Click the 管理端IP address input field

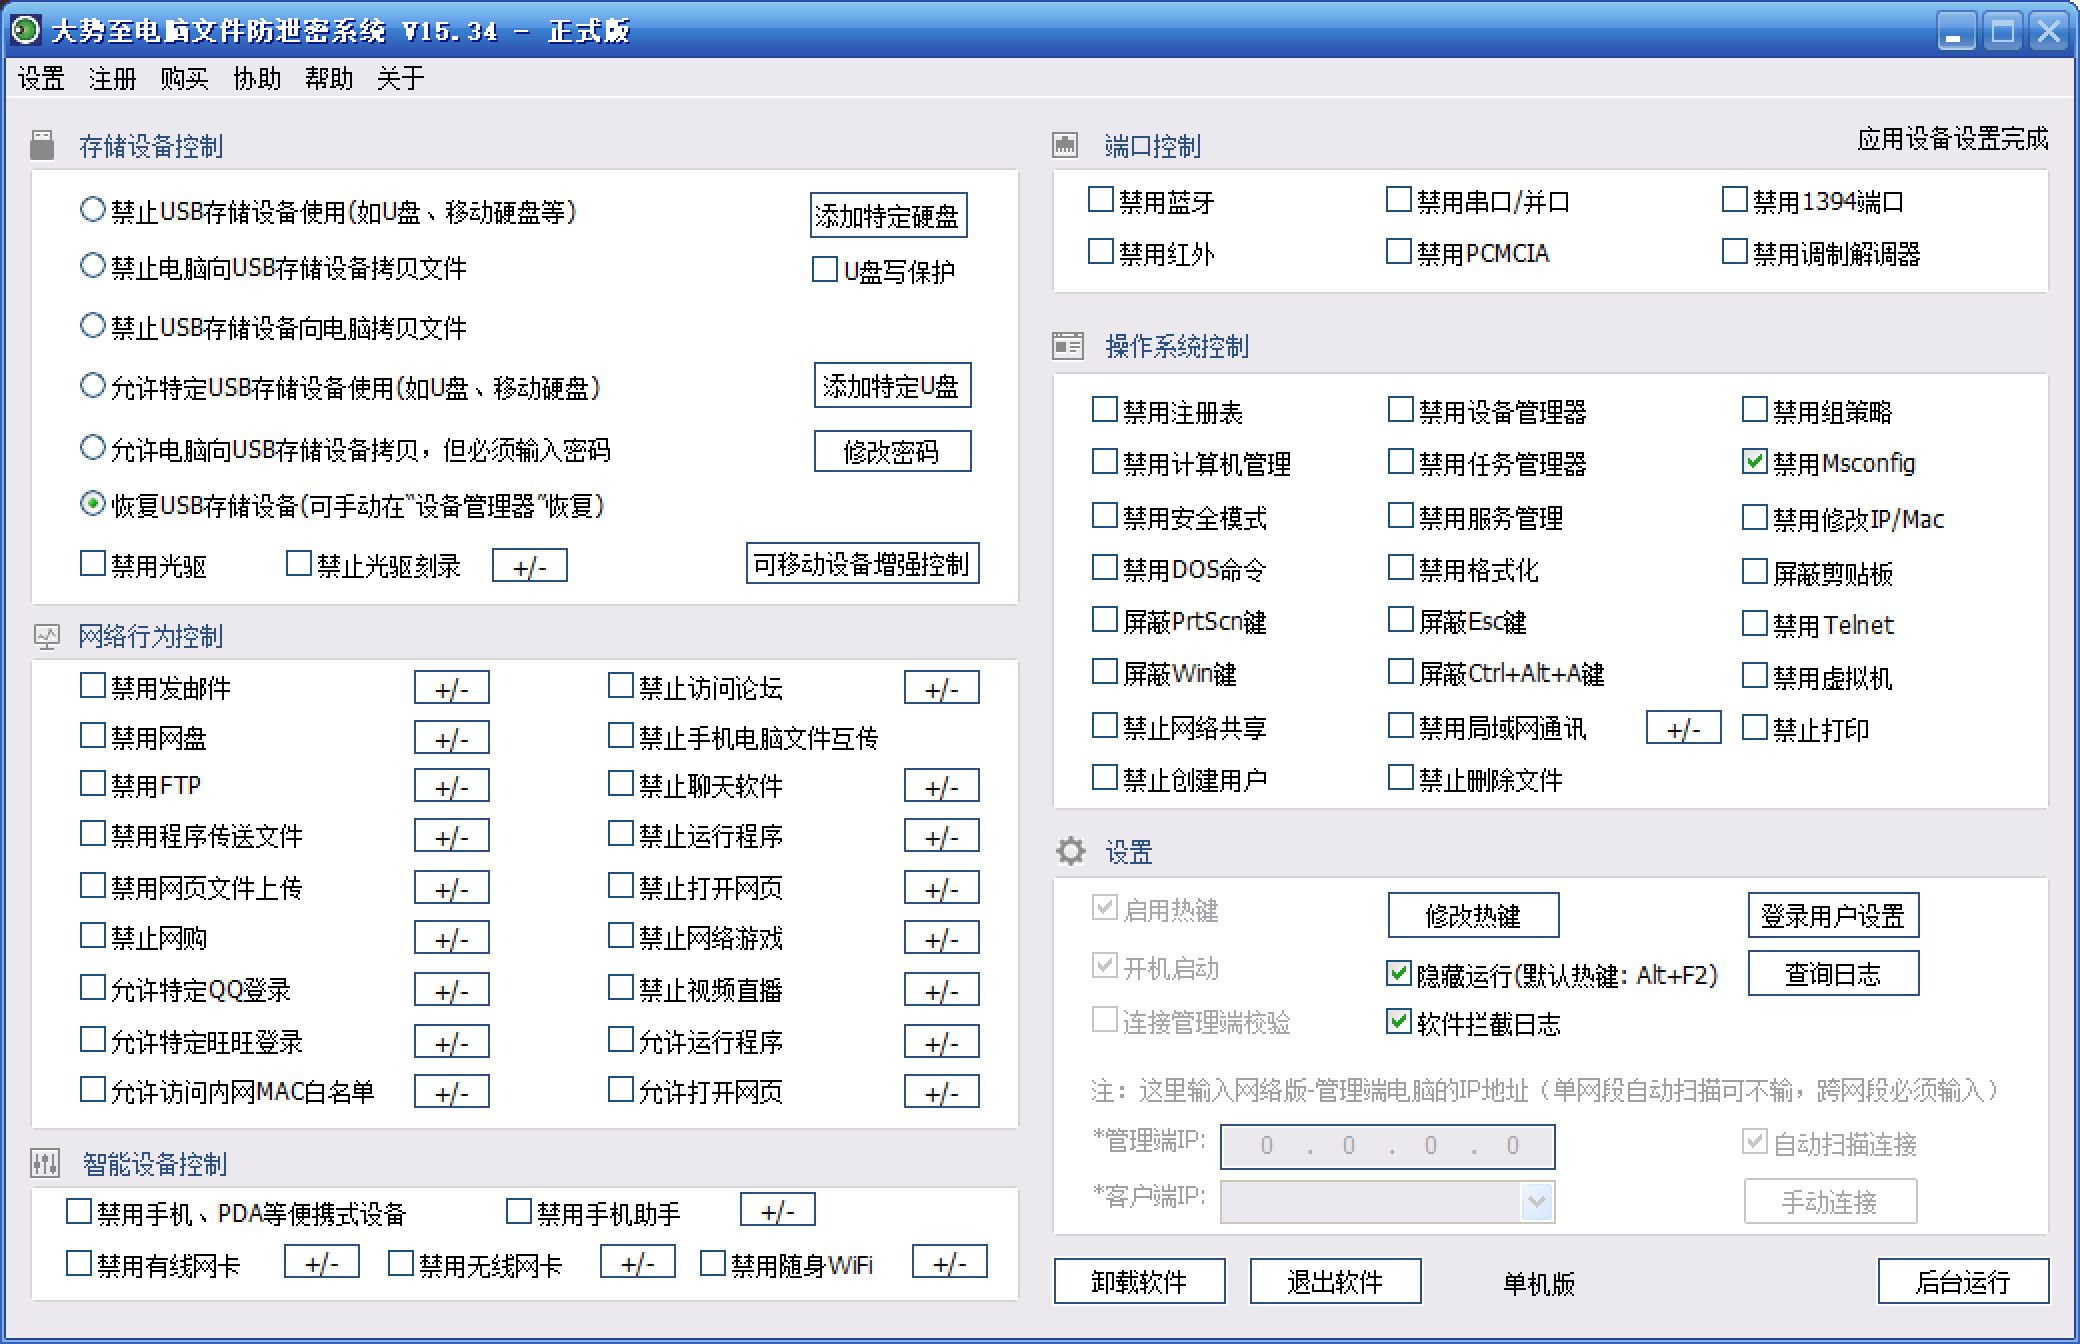1387,1146
